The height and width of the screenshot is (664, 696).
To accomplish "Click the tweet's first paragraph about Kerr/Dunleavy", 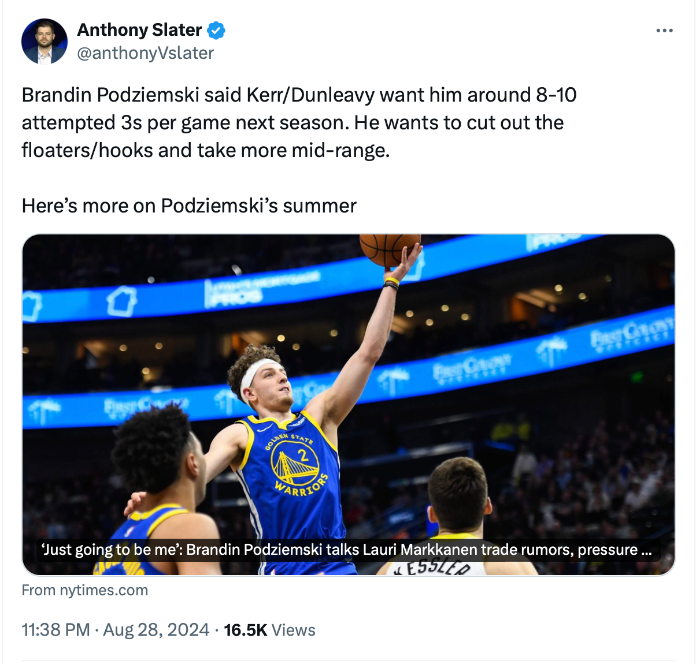I will (x=298, y=96).
